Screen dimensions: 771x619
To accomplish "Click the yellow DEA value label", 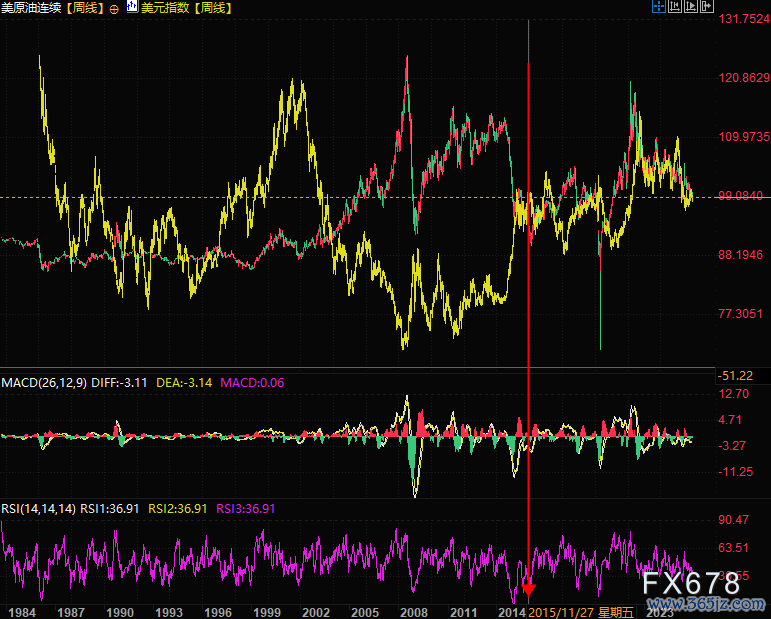I will point(184,382).
